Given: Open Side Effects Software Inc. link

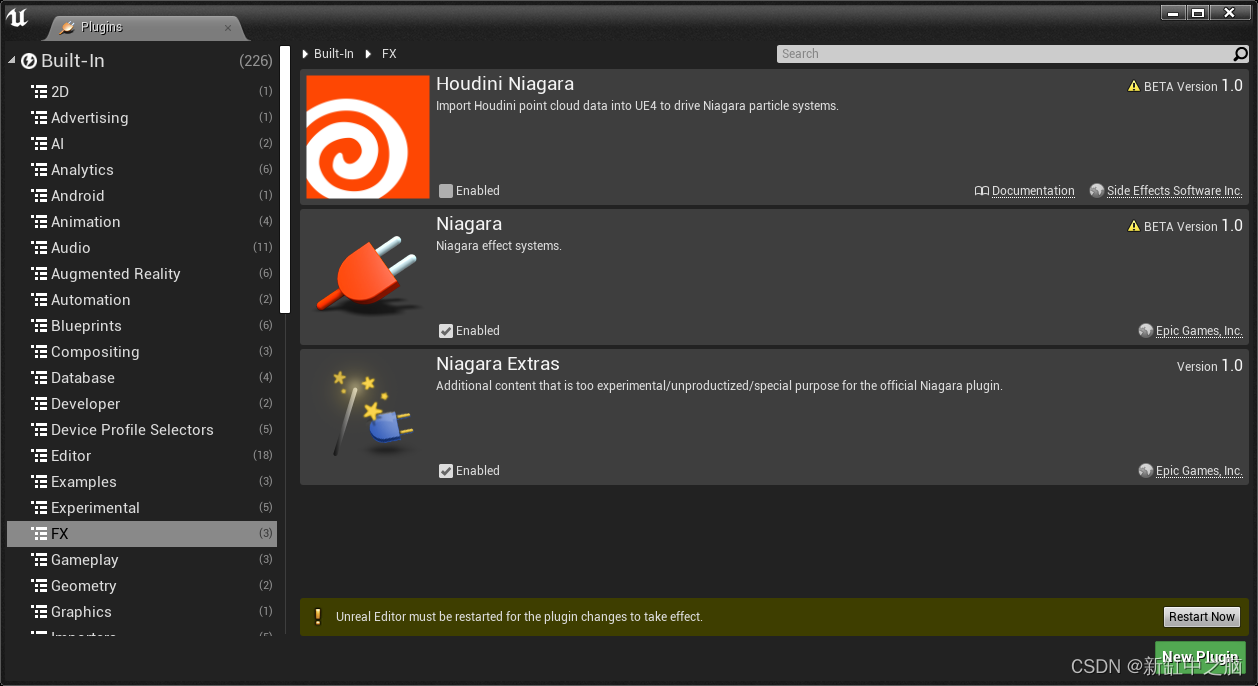Looking at the screenshot, I should pos(1175,191).
